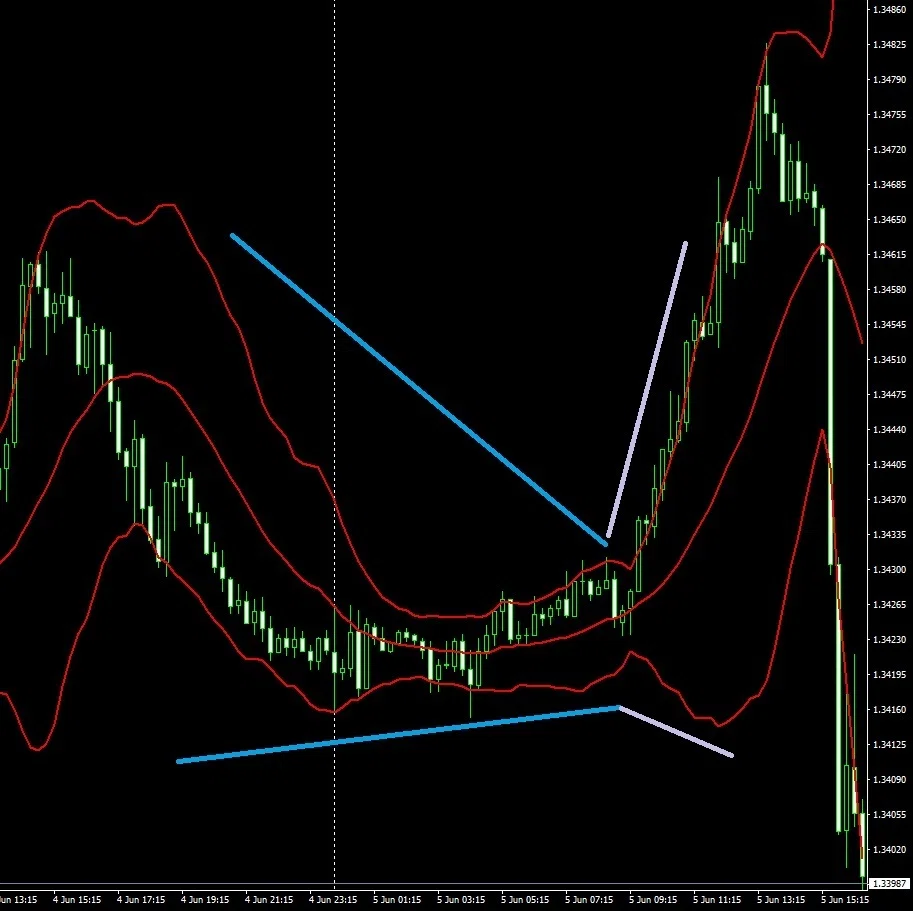Click the 1.34020 price axis label
This screenshot has height=911, width=913.
click(x=889, y=849)
